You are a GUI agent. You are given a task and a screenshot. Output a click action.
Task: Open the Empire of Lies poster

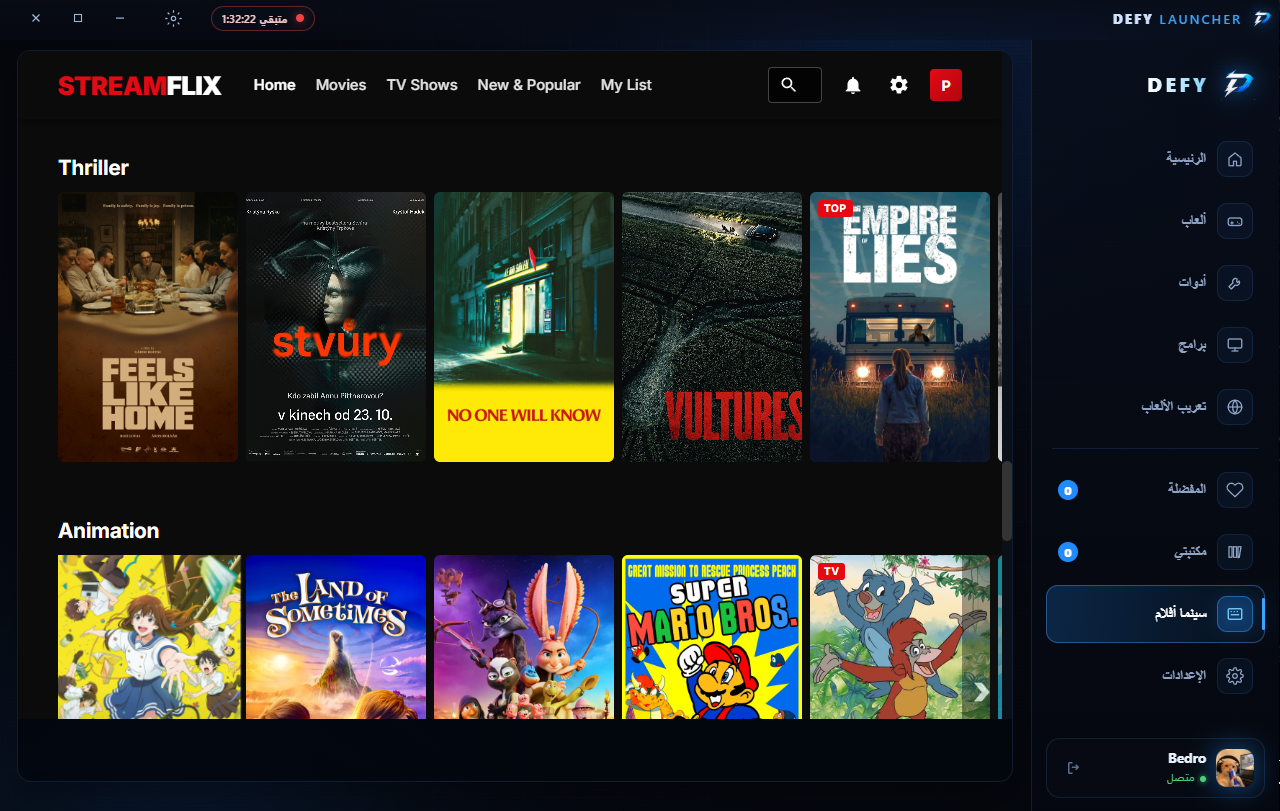(900, 327)
